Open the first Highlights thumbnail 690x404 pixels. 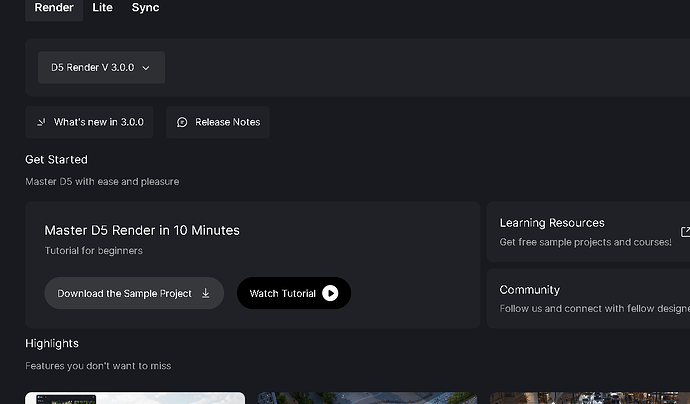pos(135,398)
